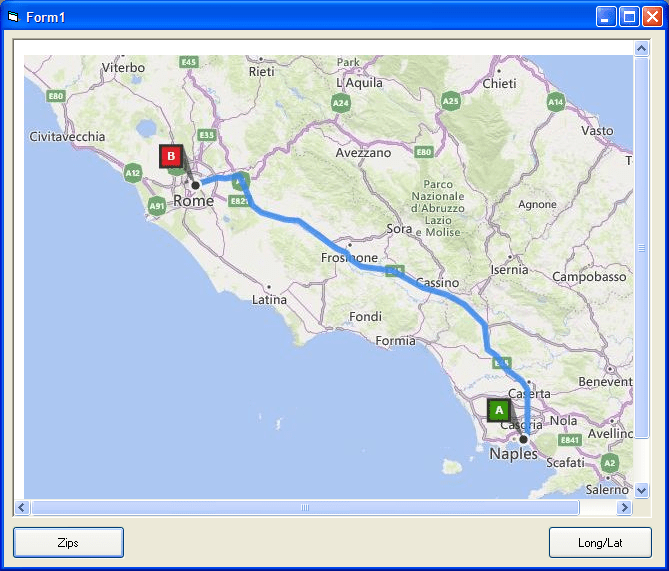The width and height of the screenshot is (669, 571).
Task: Click the E80 marker near Avezzano
Action: [424, 152]
